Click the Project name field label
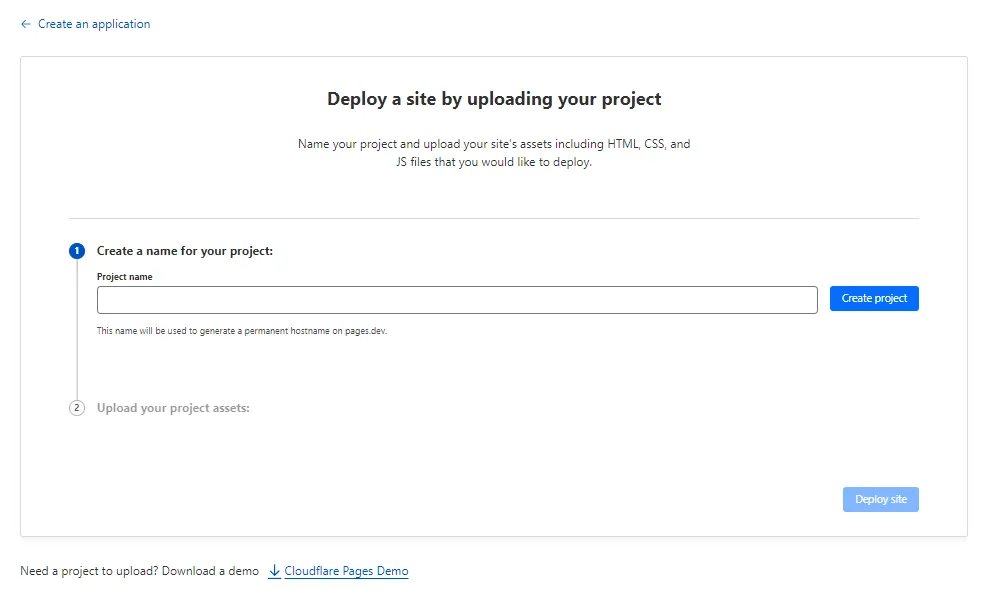This screenshot has height=615, width=985. (x=125, y=277)
